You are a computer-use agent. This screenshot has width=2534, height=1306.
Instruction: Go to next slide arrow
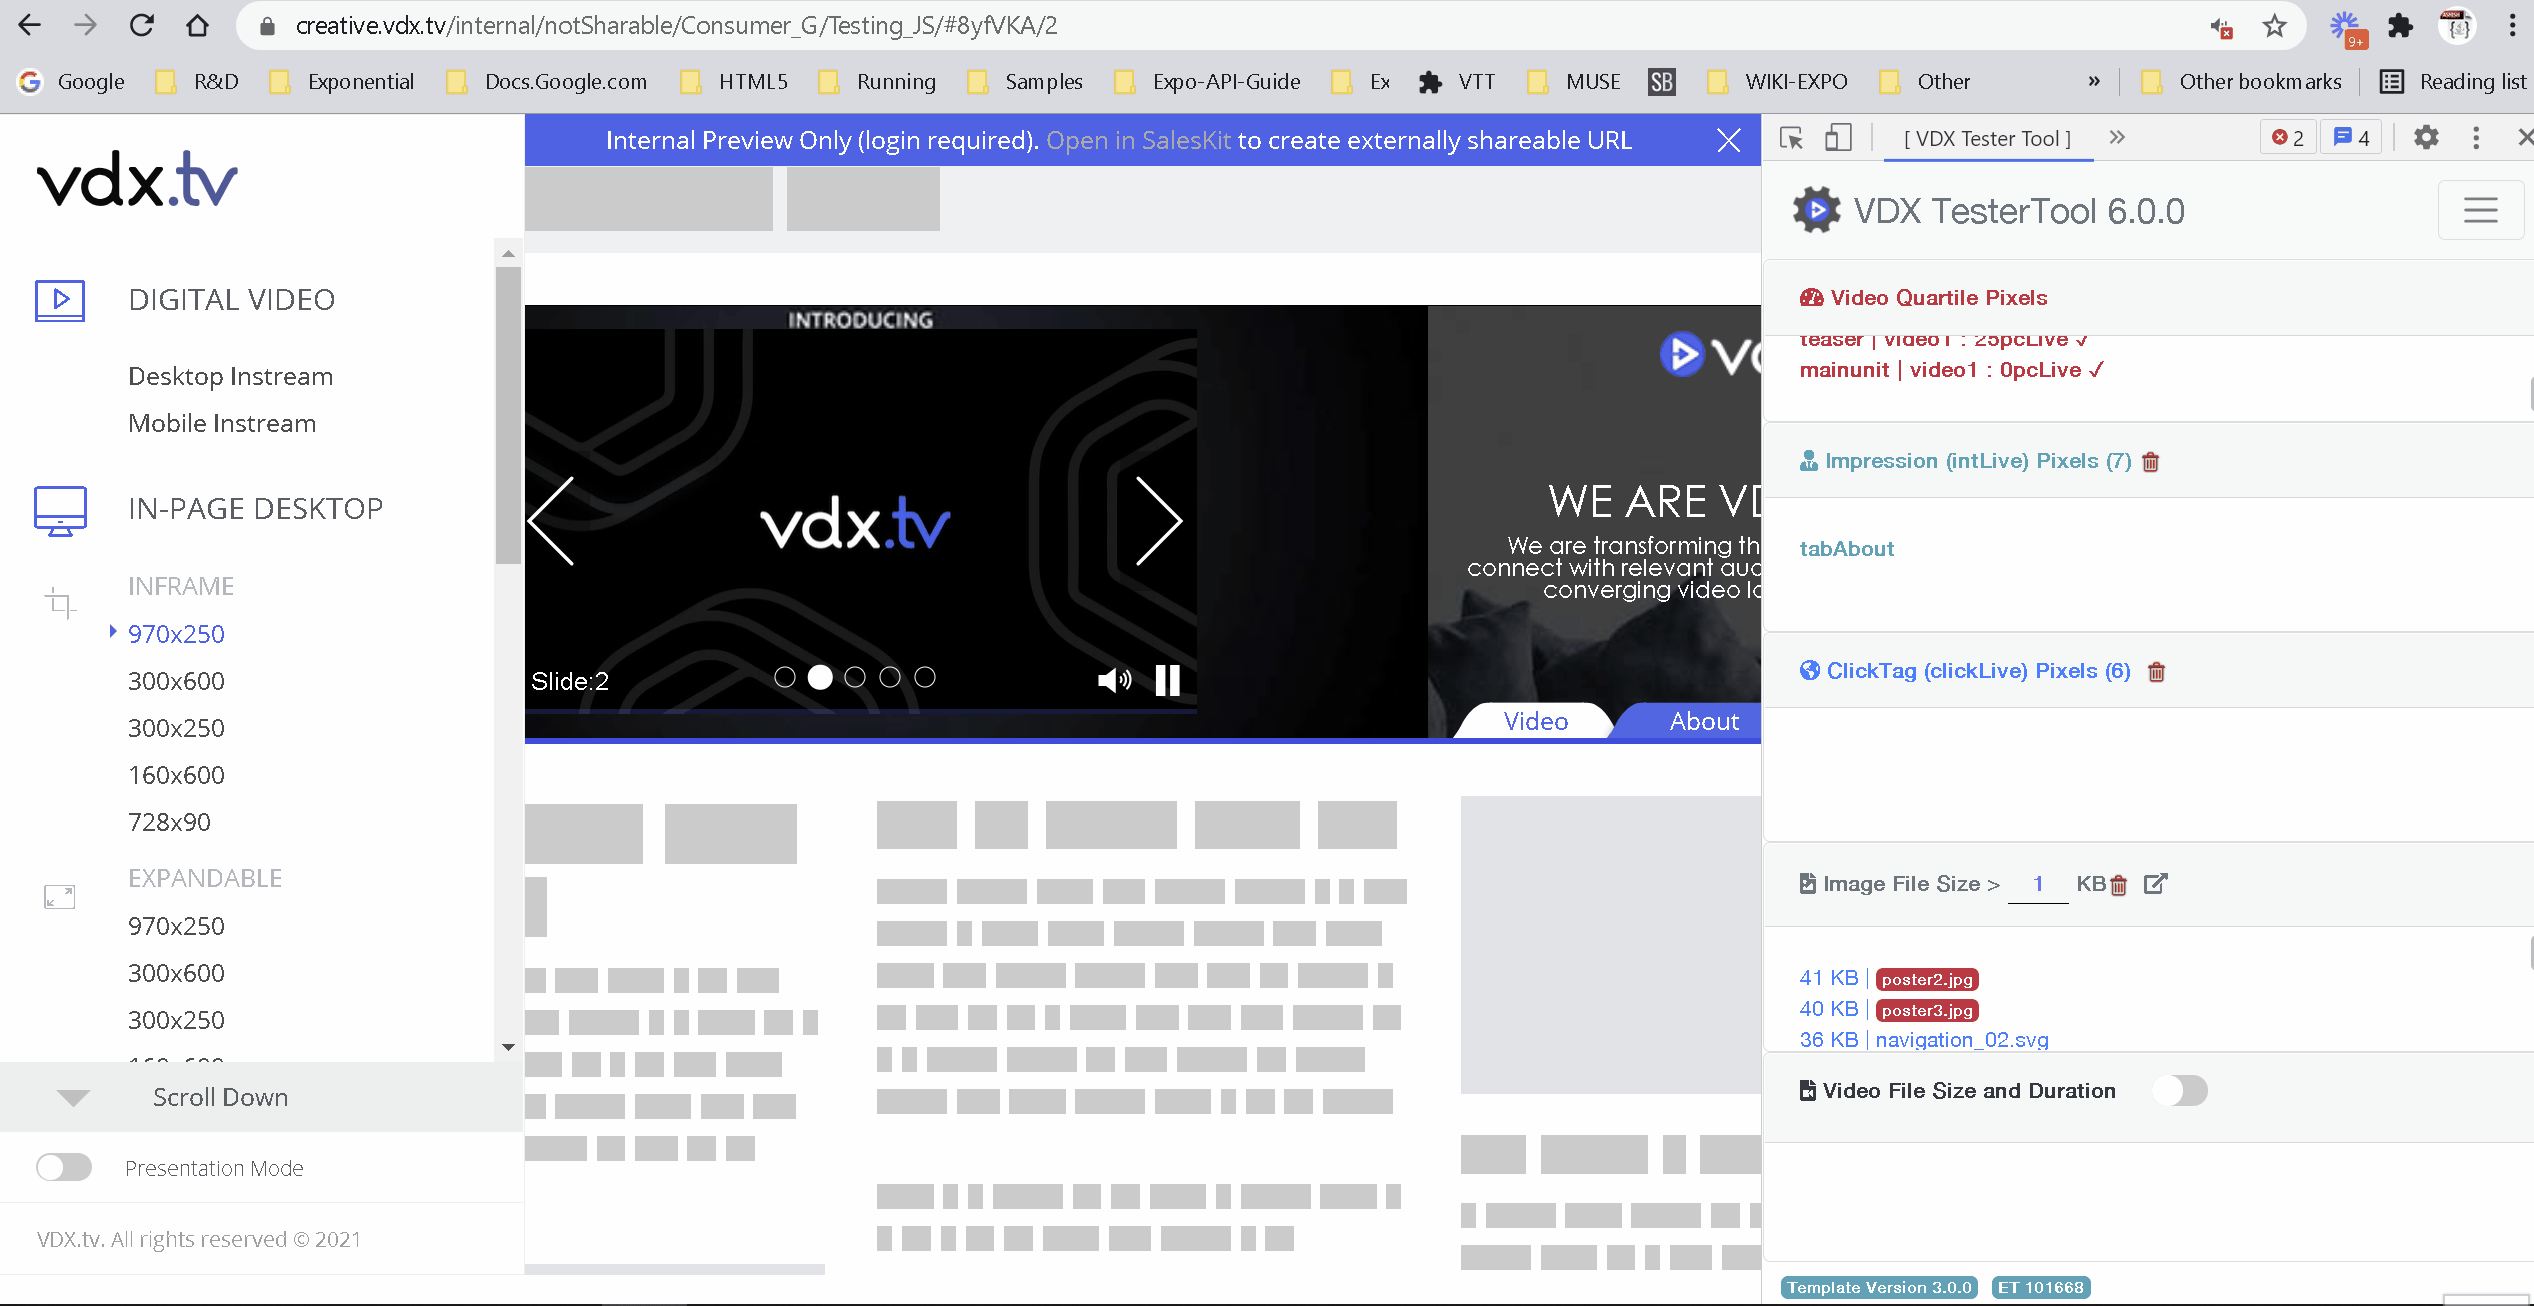(x=1160, y=521)
